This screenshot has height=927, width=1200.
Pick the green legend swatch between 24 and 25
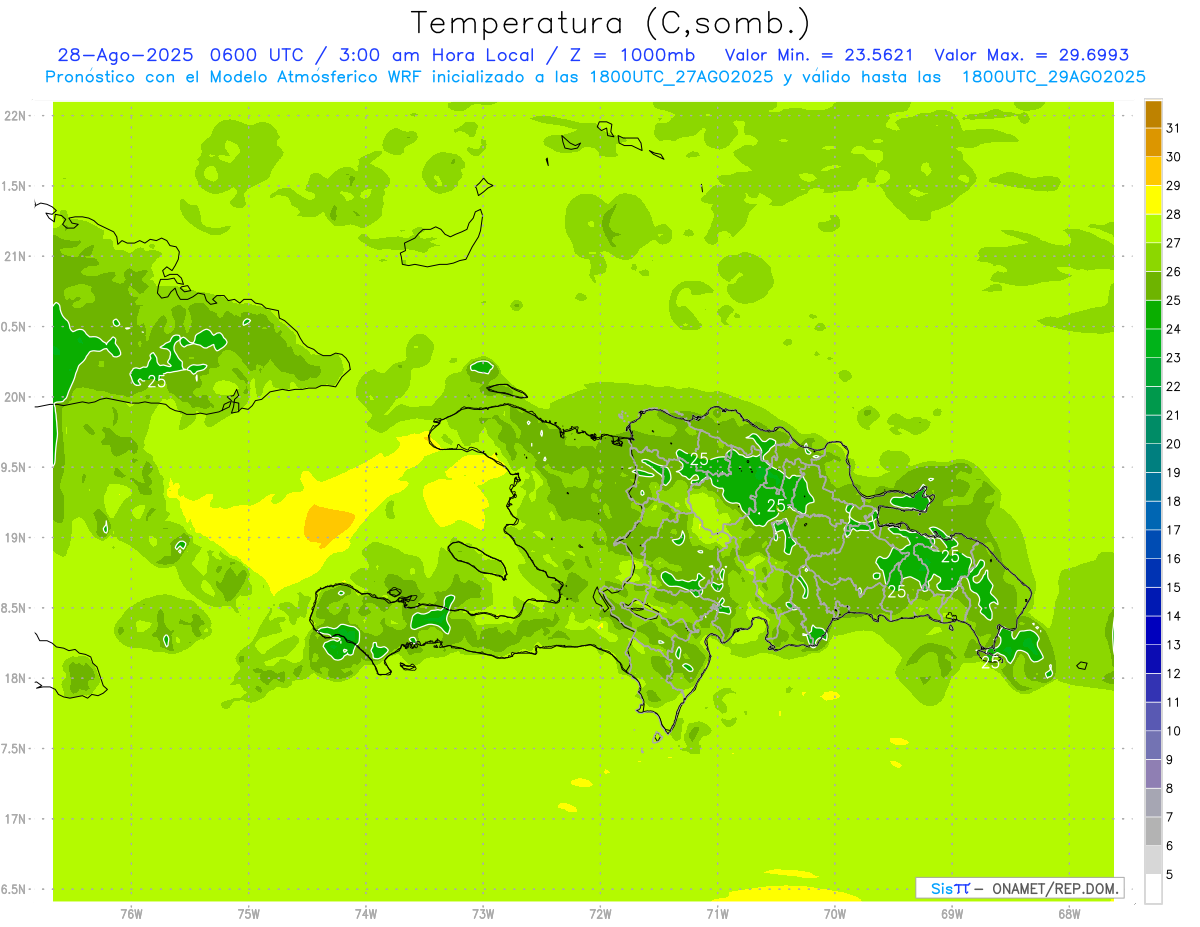(x=1153, y=315)
